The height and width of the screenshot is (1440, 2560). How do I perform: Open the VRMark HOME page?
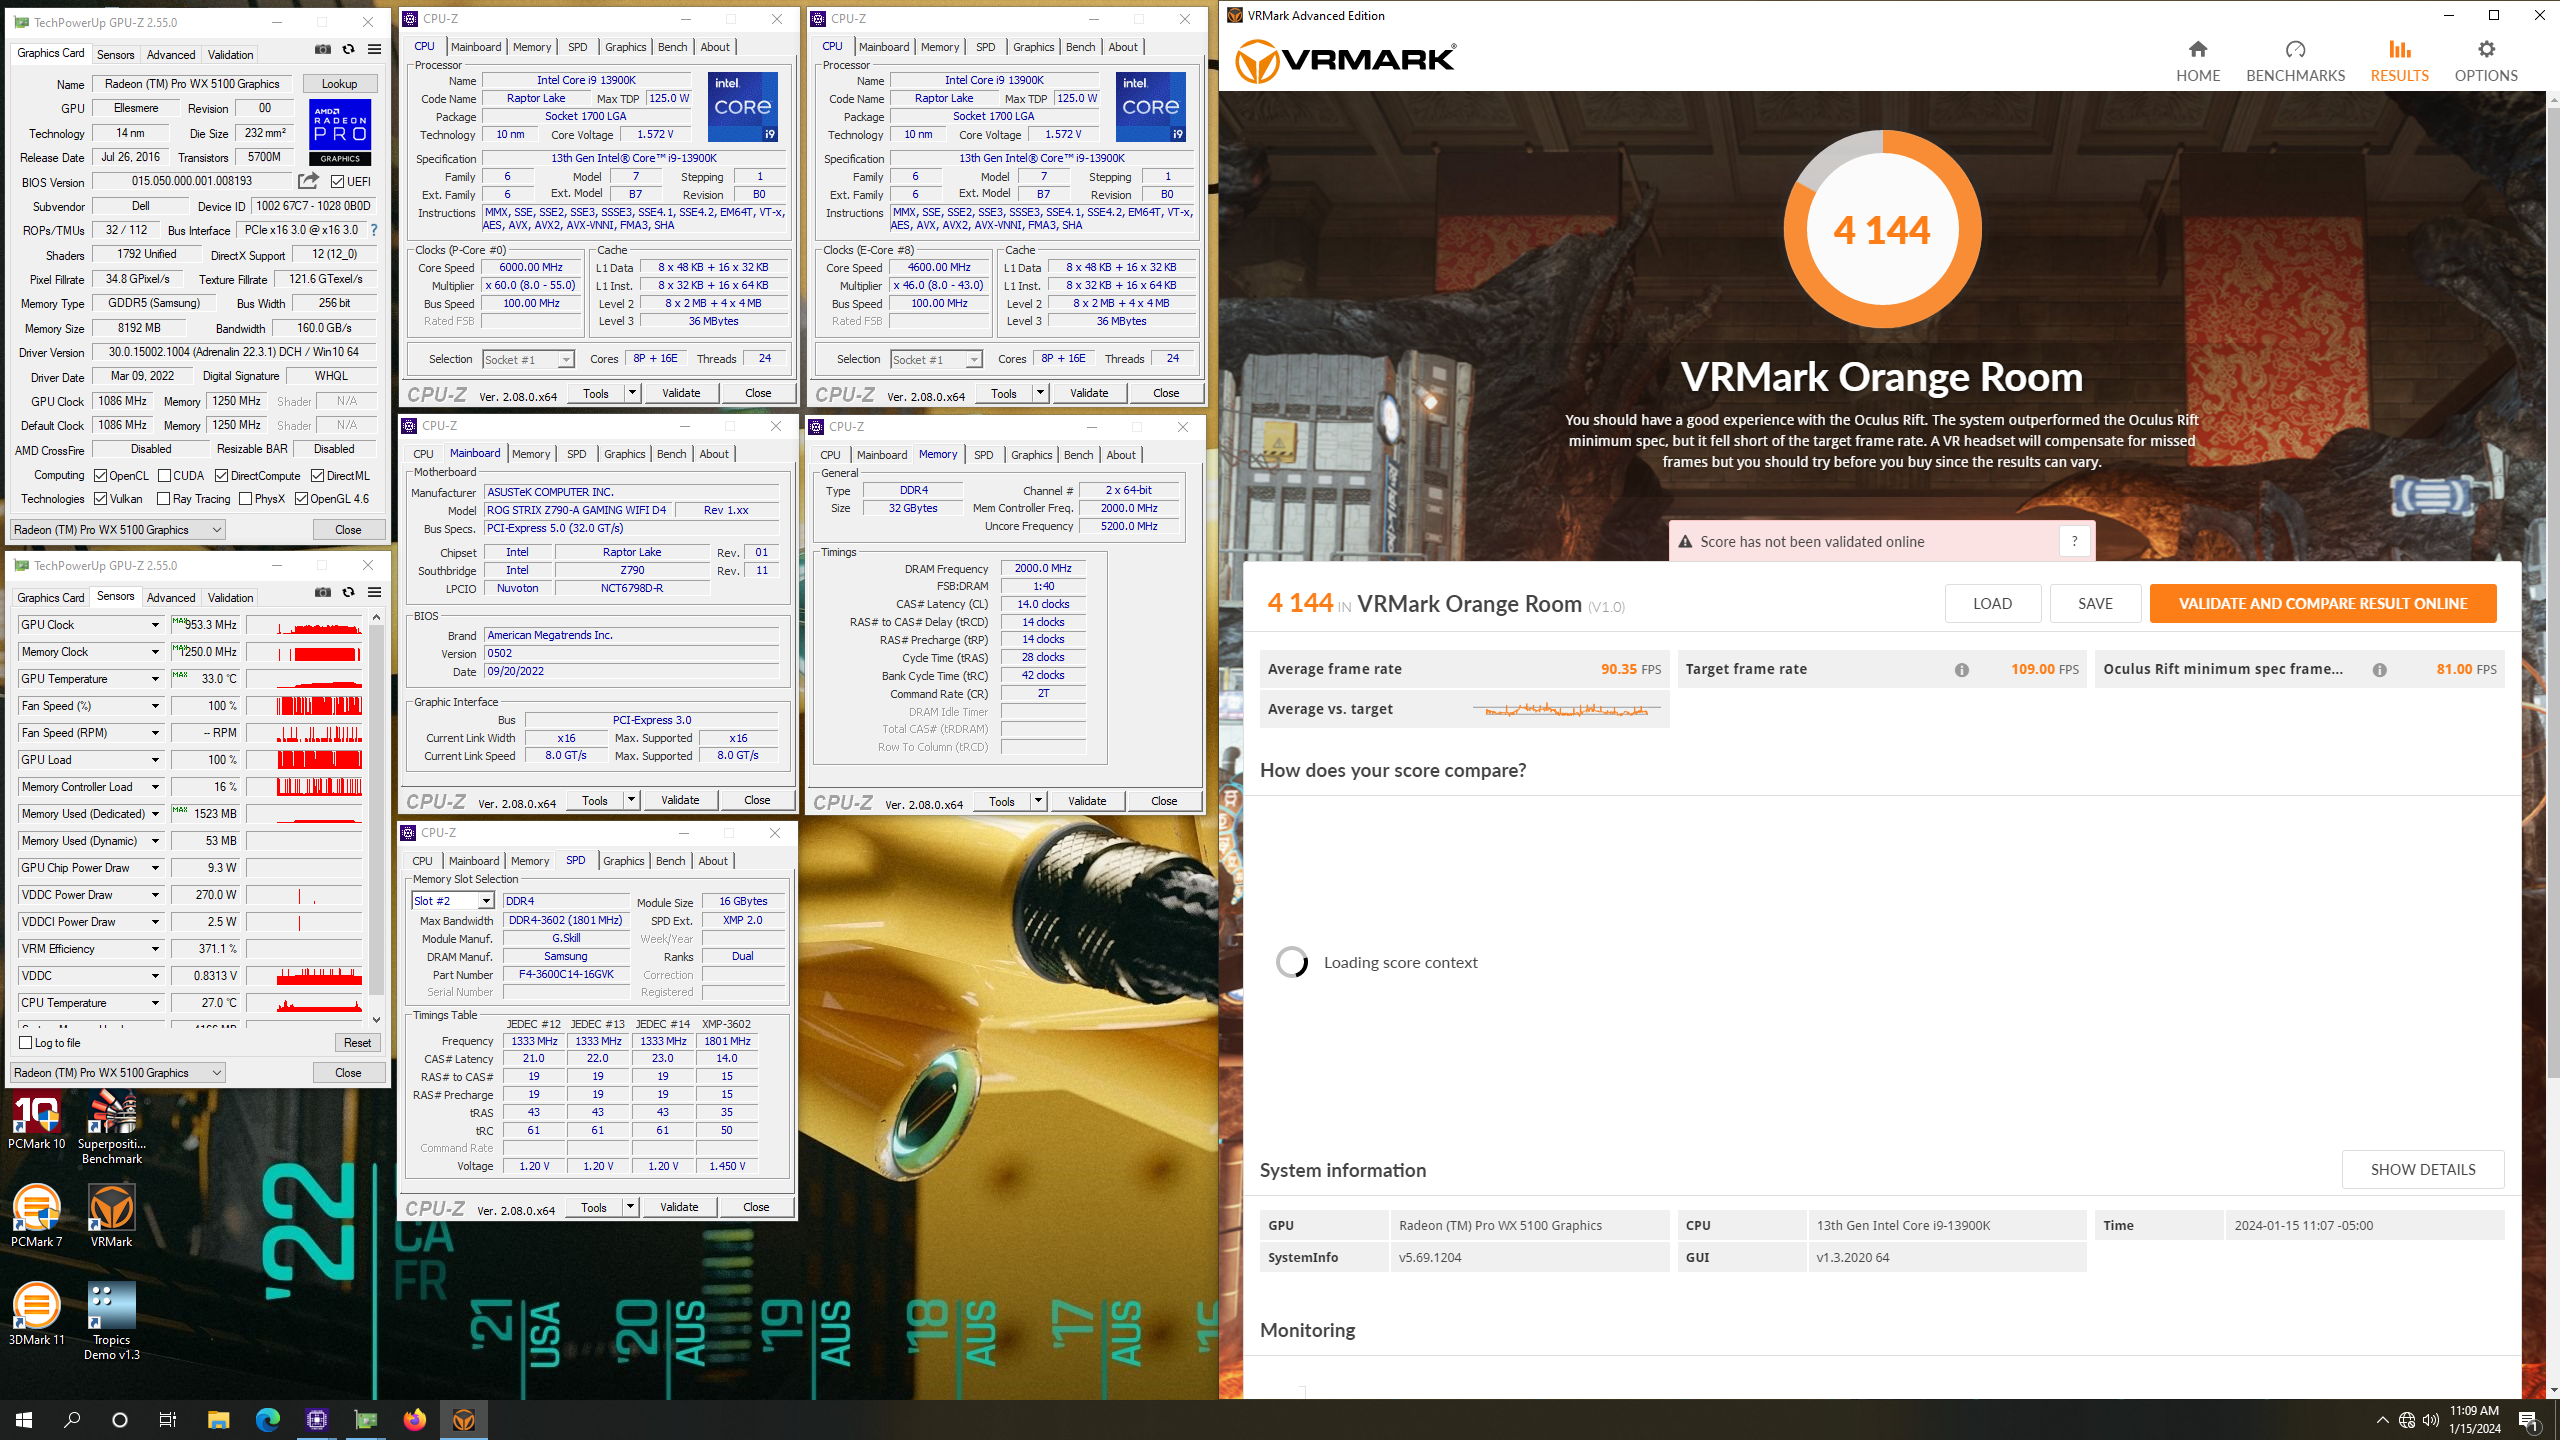click(x=2197, y=62)
